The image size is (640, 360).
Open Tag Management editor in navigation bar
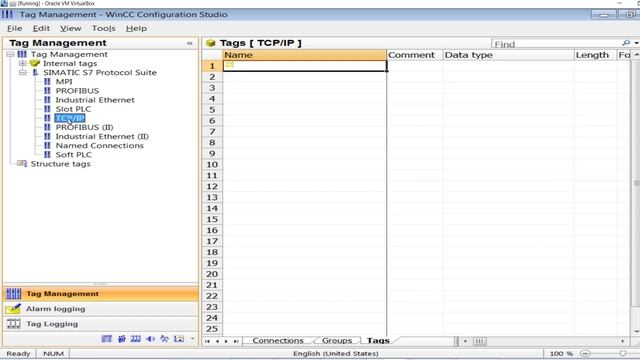pyautogui.click(x=101, y=293)
